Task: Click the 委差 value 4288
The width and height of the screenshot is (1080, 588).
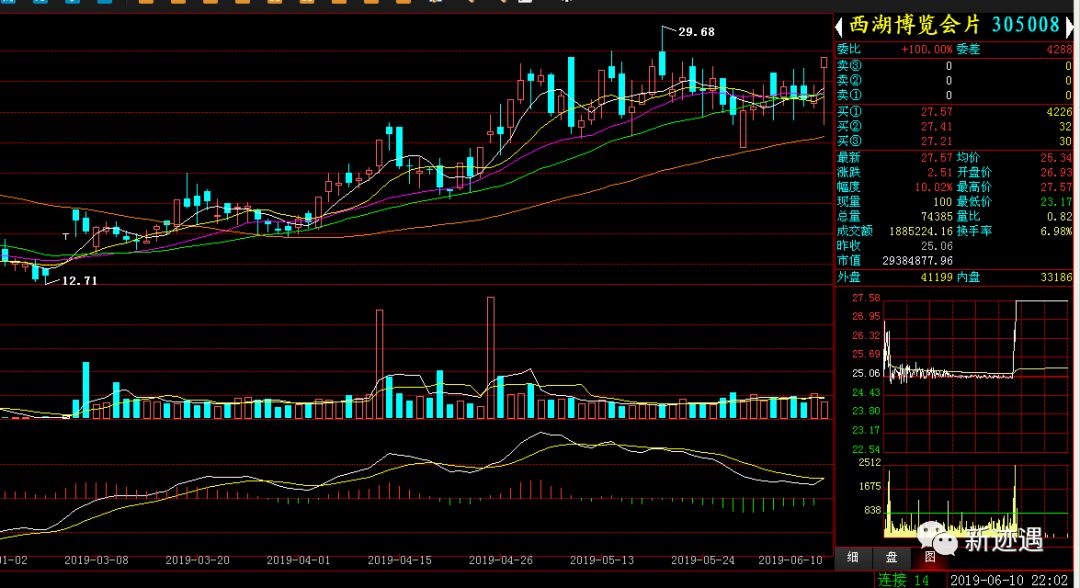Action: pyautogui.click(x=1059, y=50)
